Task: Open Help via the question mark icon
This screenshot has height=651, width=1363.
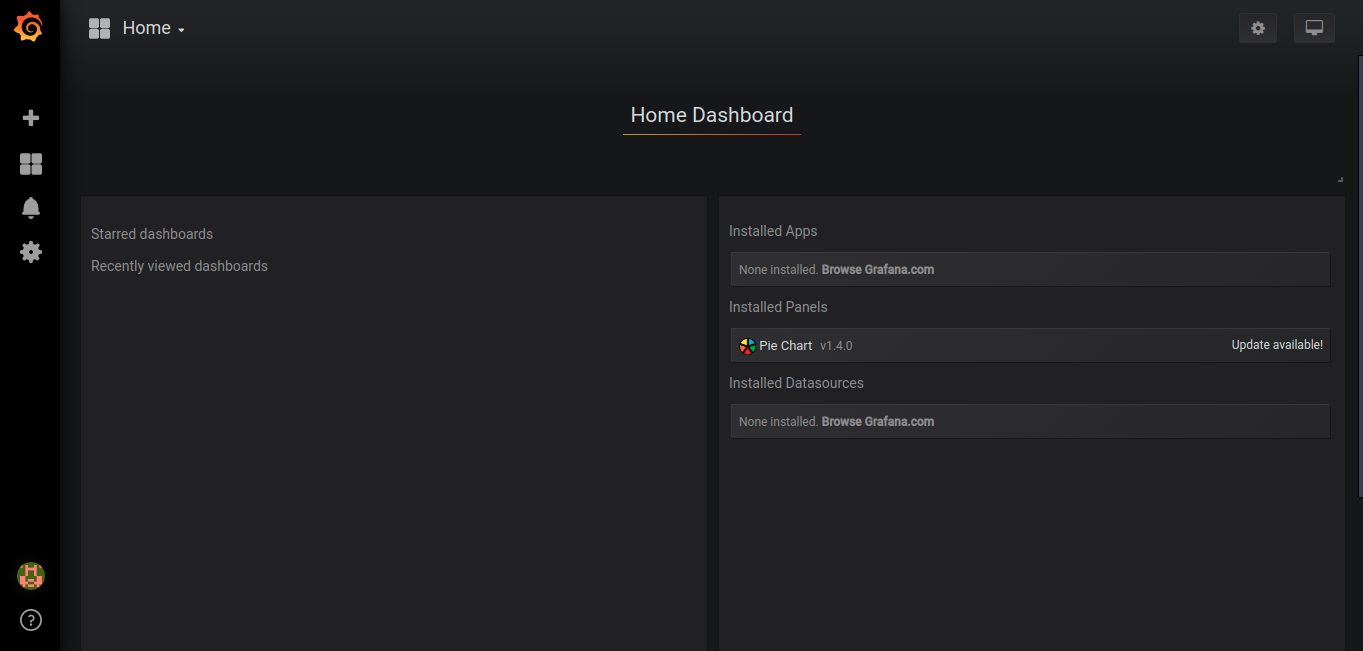Action: click(x=30, y=620)
